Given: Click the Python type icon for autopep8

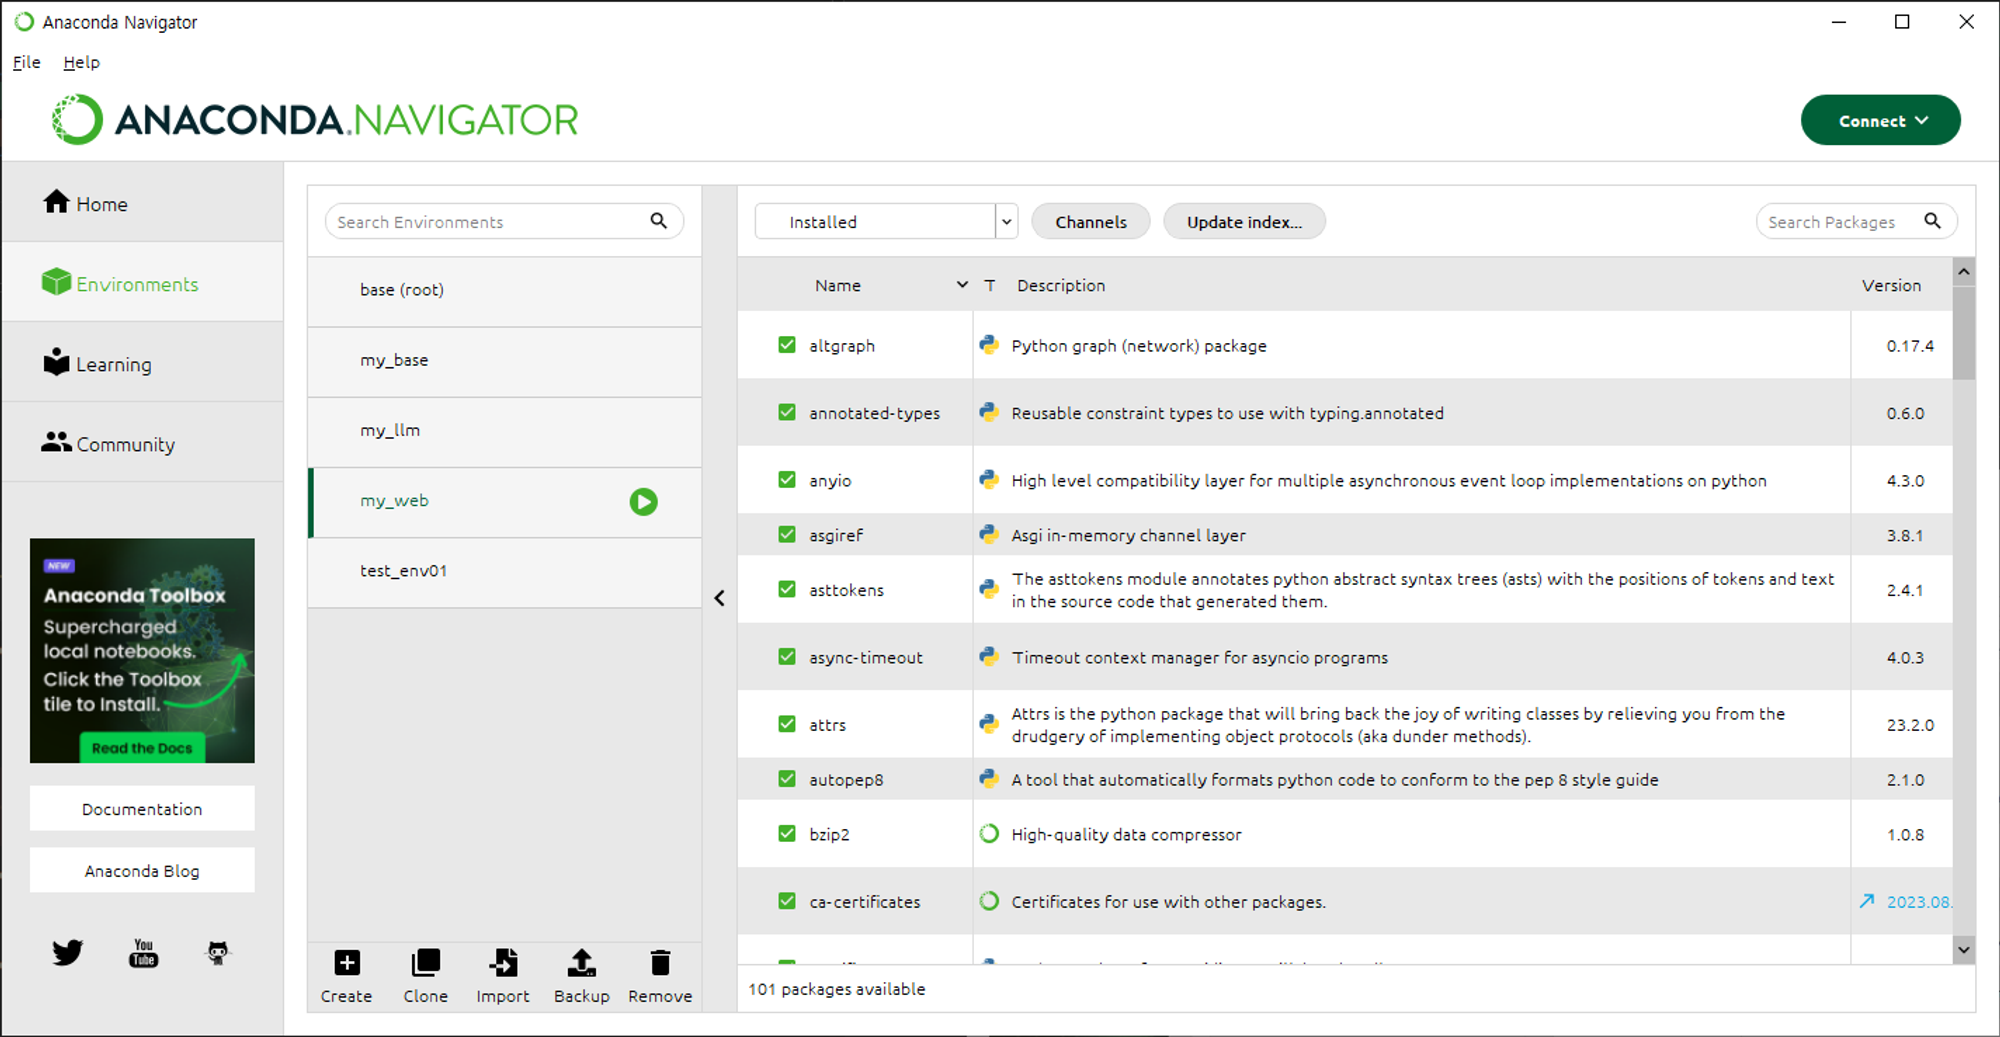Looking at the screenshot, I should click(989, 779).
